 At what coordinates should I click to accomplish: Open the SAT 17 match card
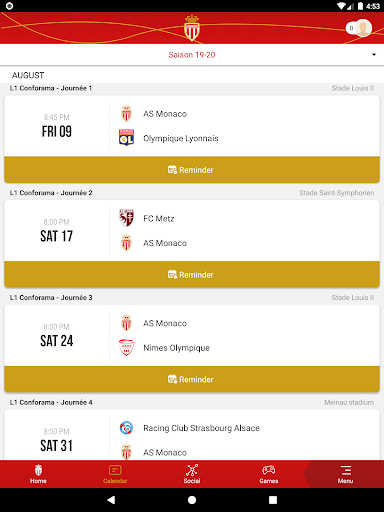[x=192, y=231]
